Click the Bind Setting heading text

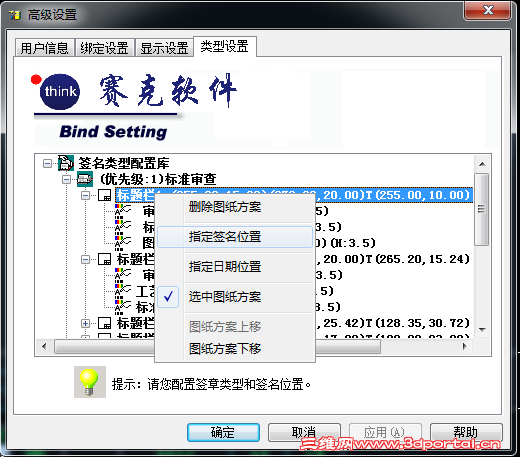tap(113, 132)
